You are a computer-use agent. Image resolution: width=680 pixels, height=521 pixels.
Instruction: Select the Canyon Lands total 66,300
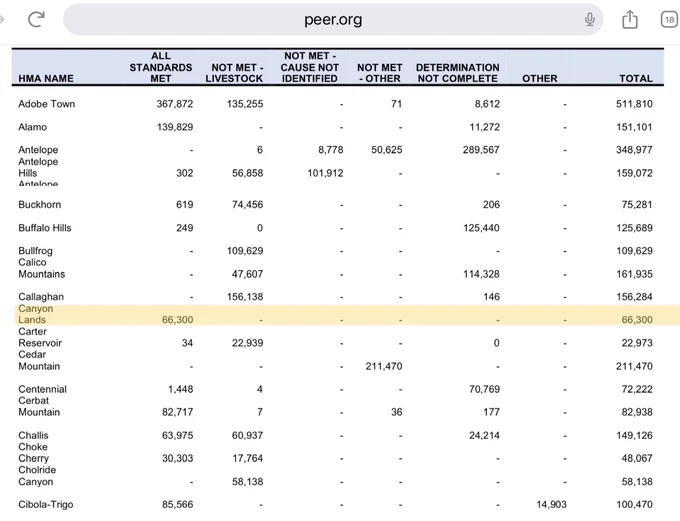click(637, 320)
